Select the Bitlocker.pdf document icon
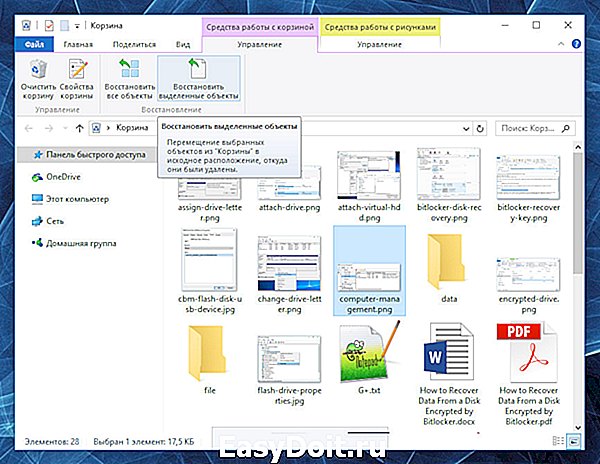 coord(527,353)
